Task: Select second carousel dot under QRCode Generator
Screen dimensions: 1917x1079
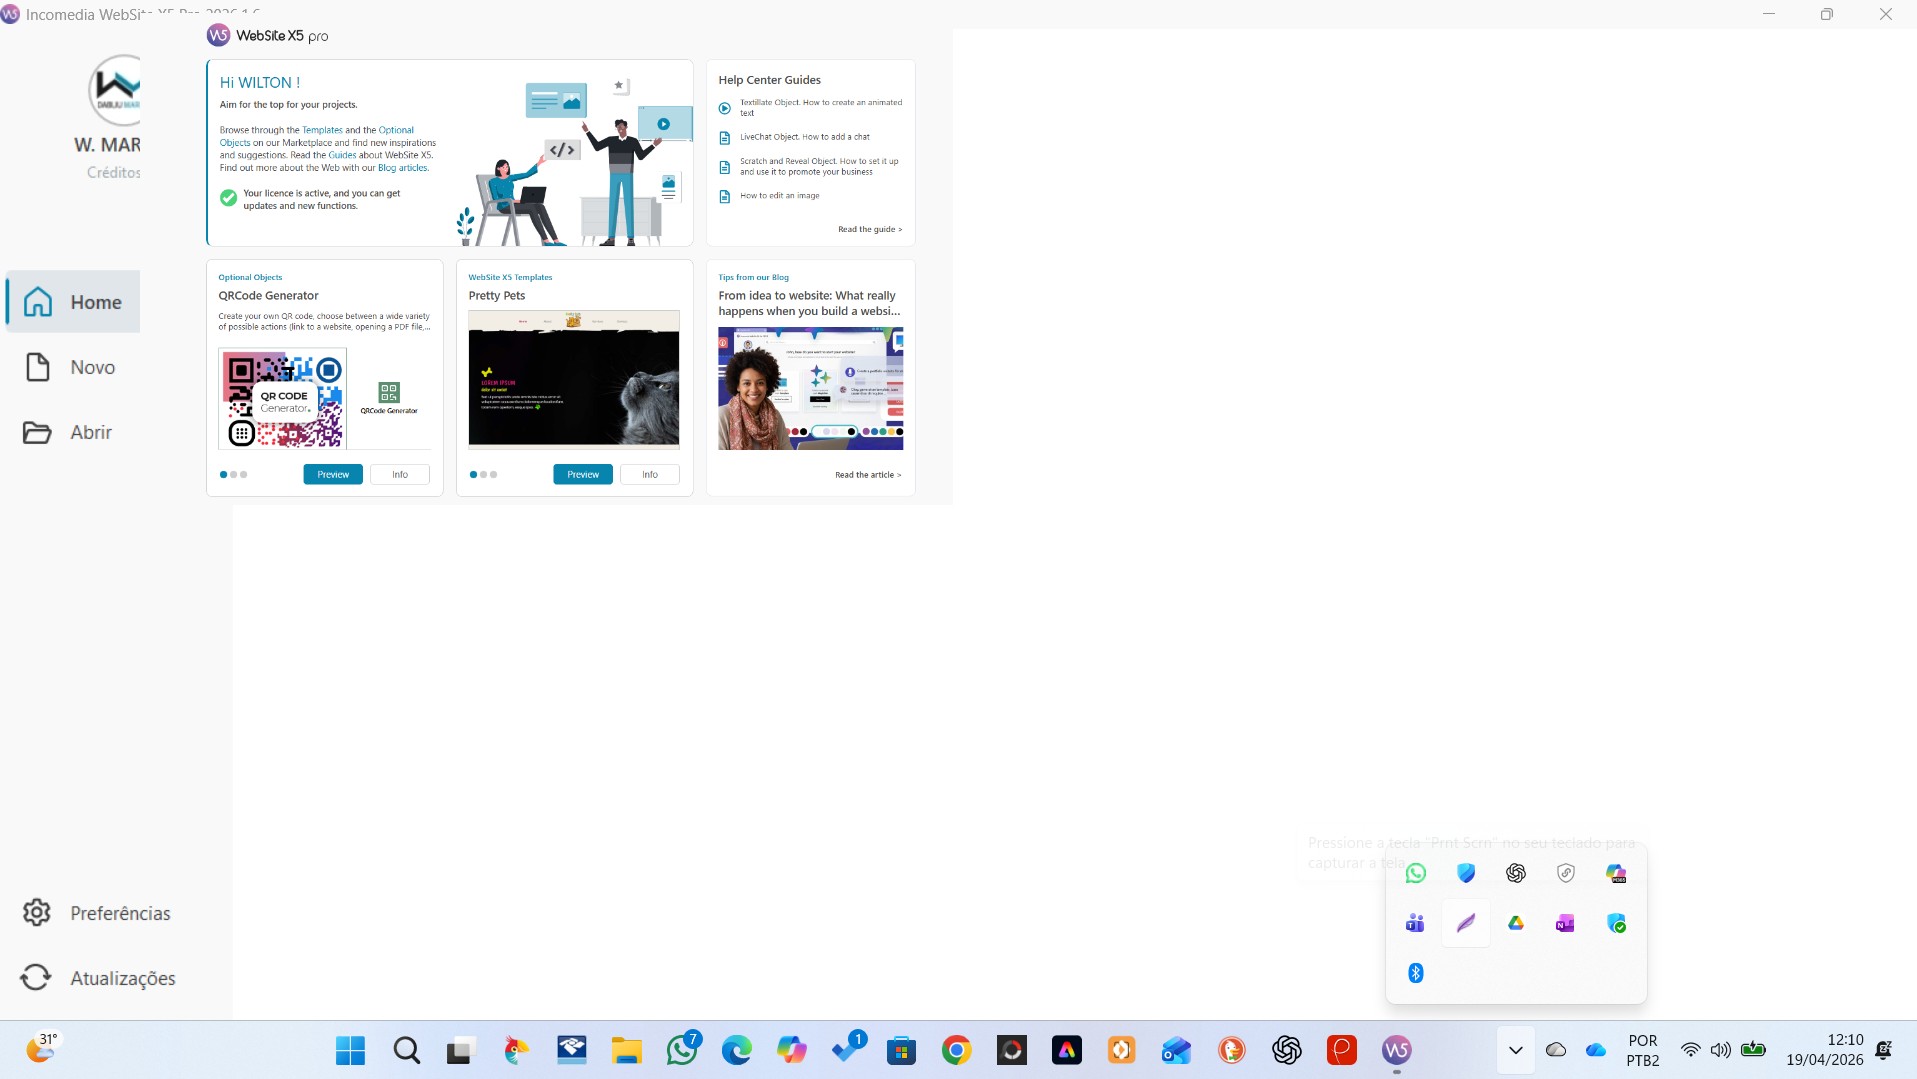Action: [233, 475]
